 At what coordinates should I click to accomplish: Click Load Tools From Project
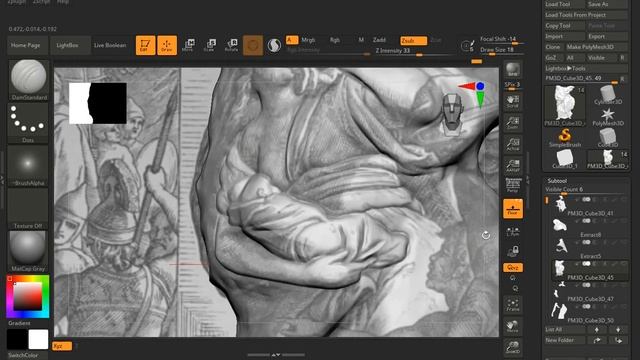[586, 15]
